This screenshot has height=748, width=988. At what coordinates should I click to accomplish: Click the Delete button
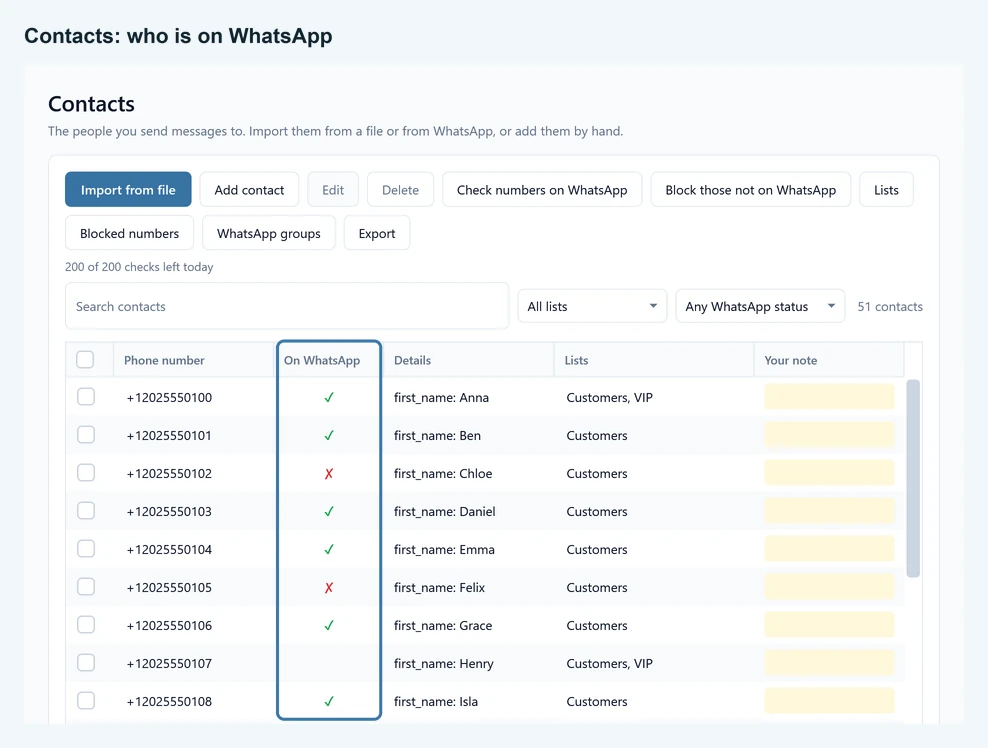coord(400,190)
